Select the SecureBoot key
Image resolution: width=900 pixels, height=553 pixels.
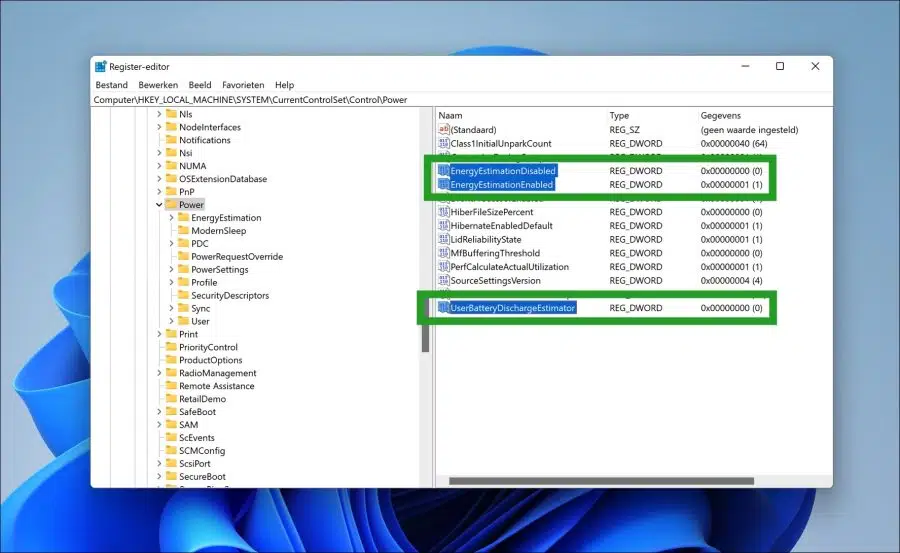tap(202, 477)
